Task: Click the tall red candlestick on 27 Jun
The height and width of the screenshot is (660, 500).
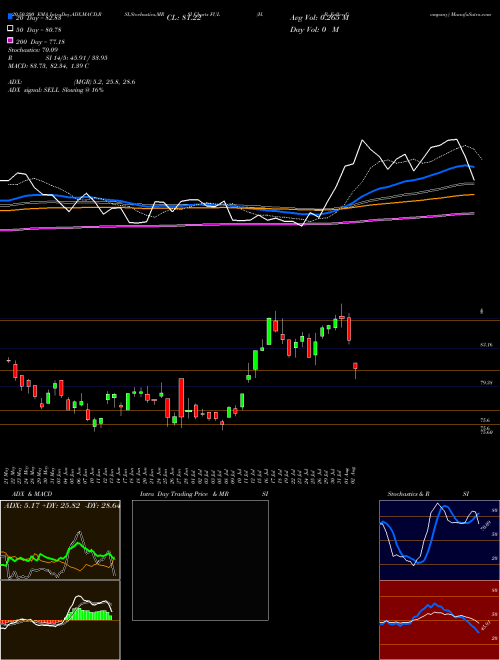Action: tap(181, 398)
